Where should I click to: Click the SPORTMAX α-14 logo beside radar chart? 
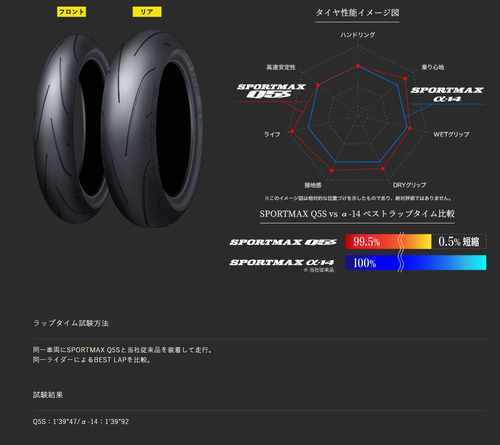447,94
